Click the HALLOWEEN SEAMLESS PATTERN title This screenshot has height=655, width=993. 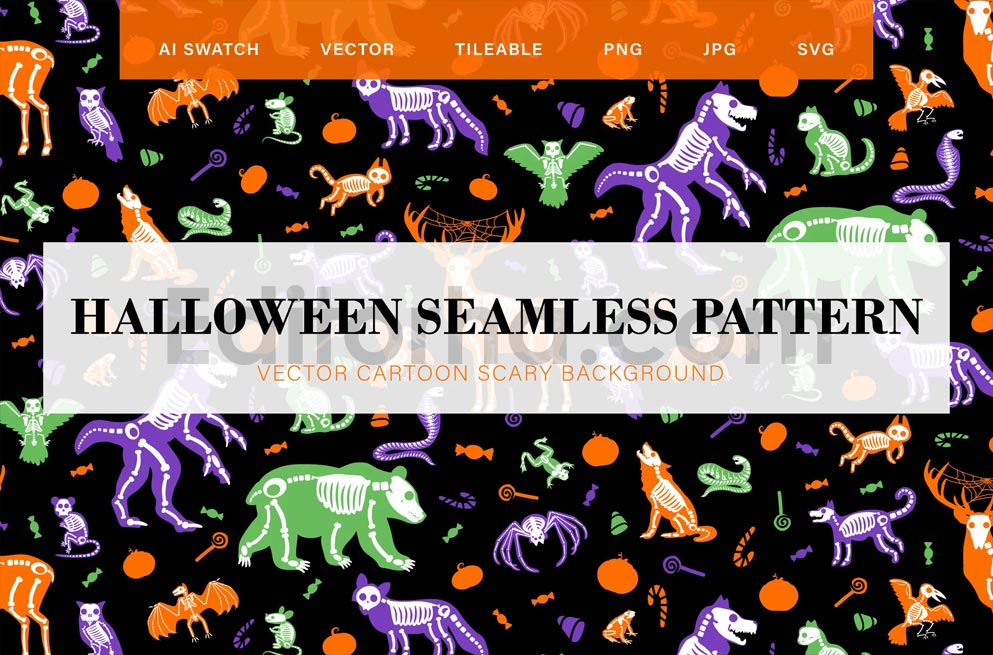coord(496,315)
